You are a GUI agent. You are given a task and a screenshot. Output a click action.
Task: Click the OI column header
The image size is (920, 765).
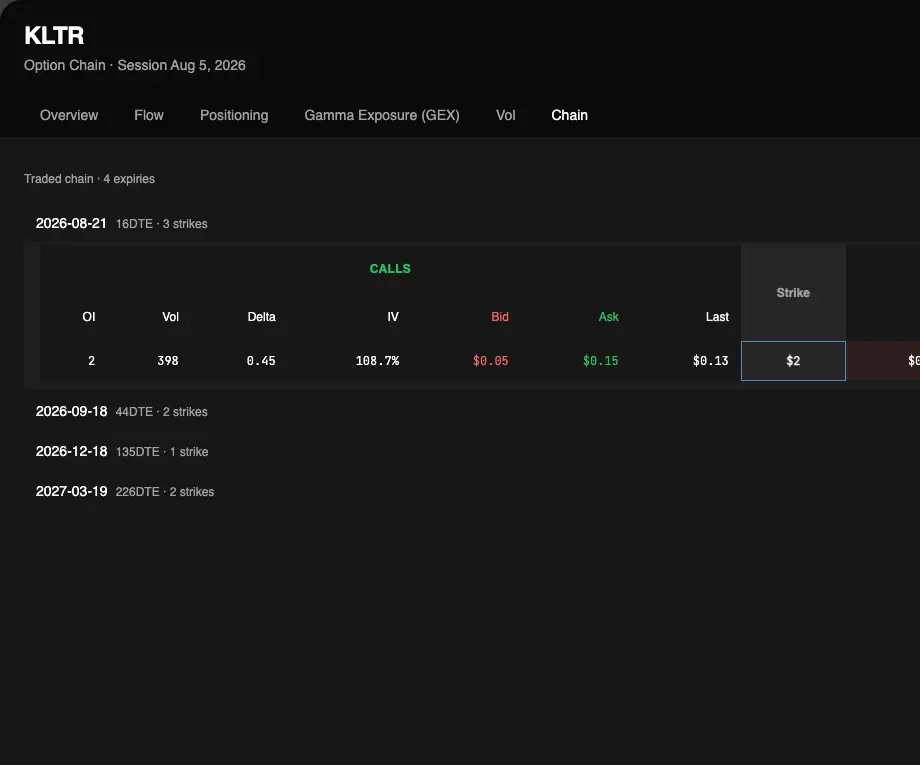coord(89,317)
